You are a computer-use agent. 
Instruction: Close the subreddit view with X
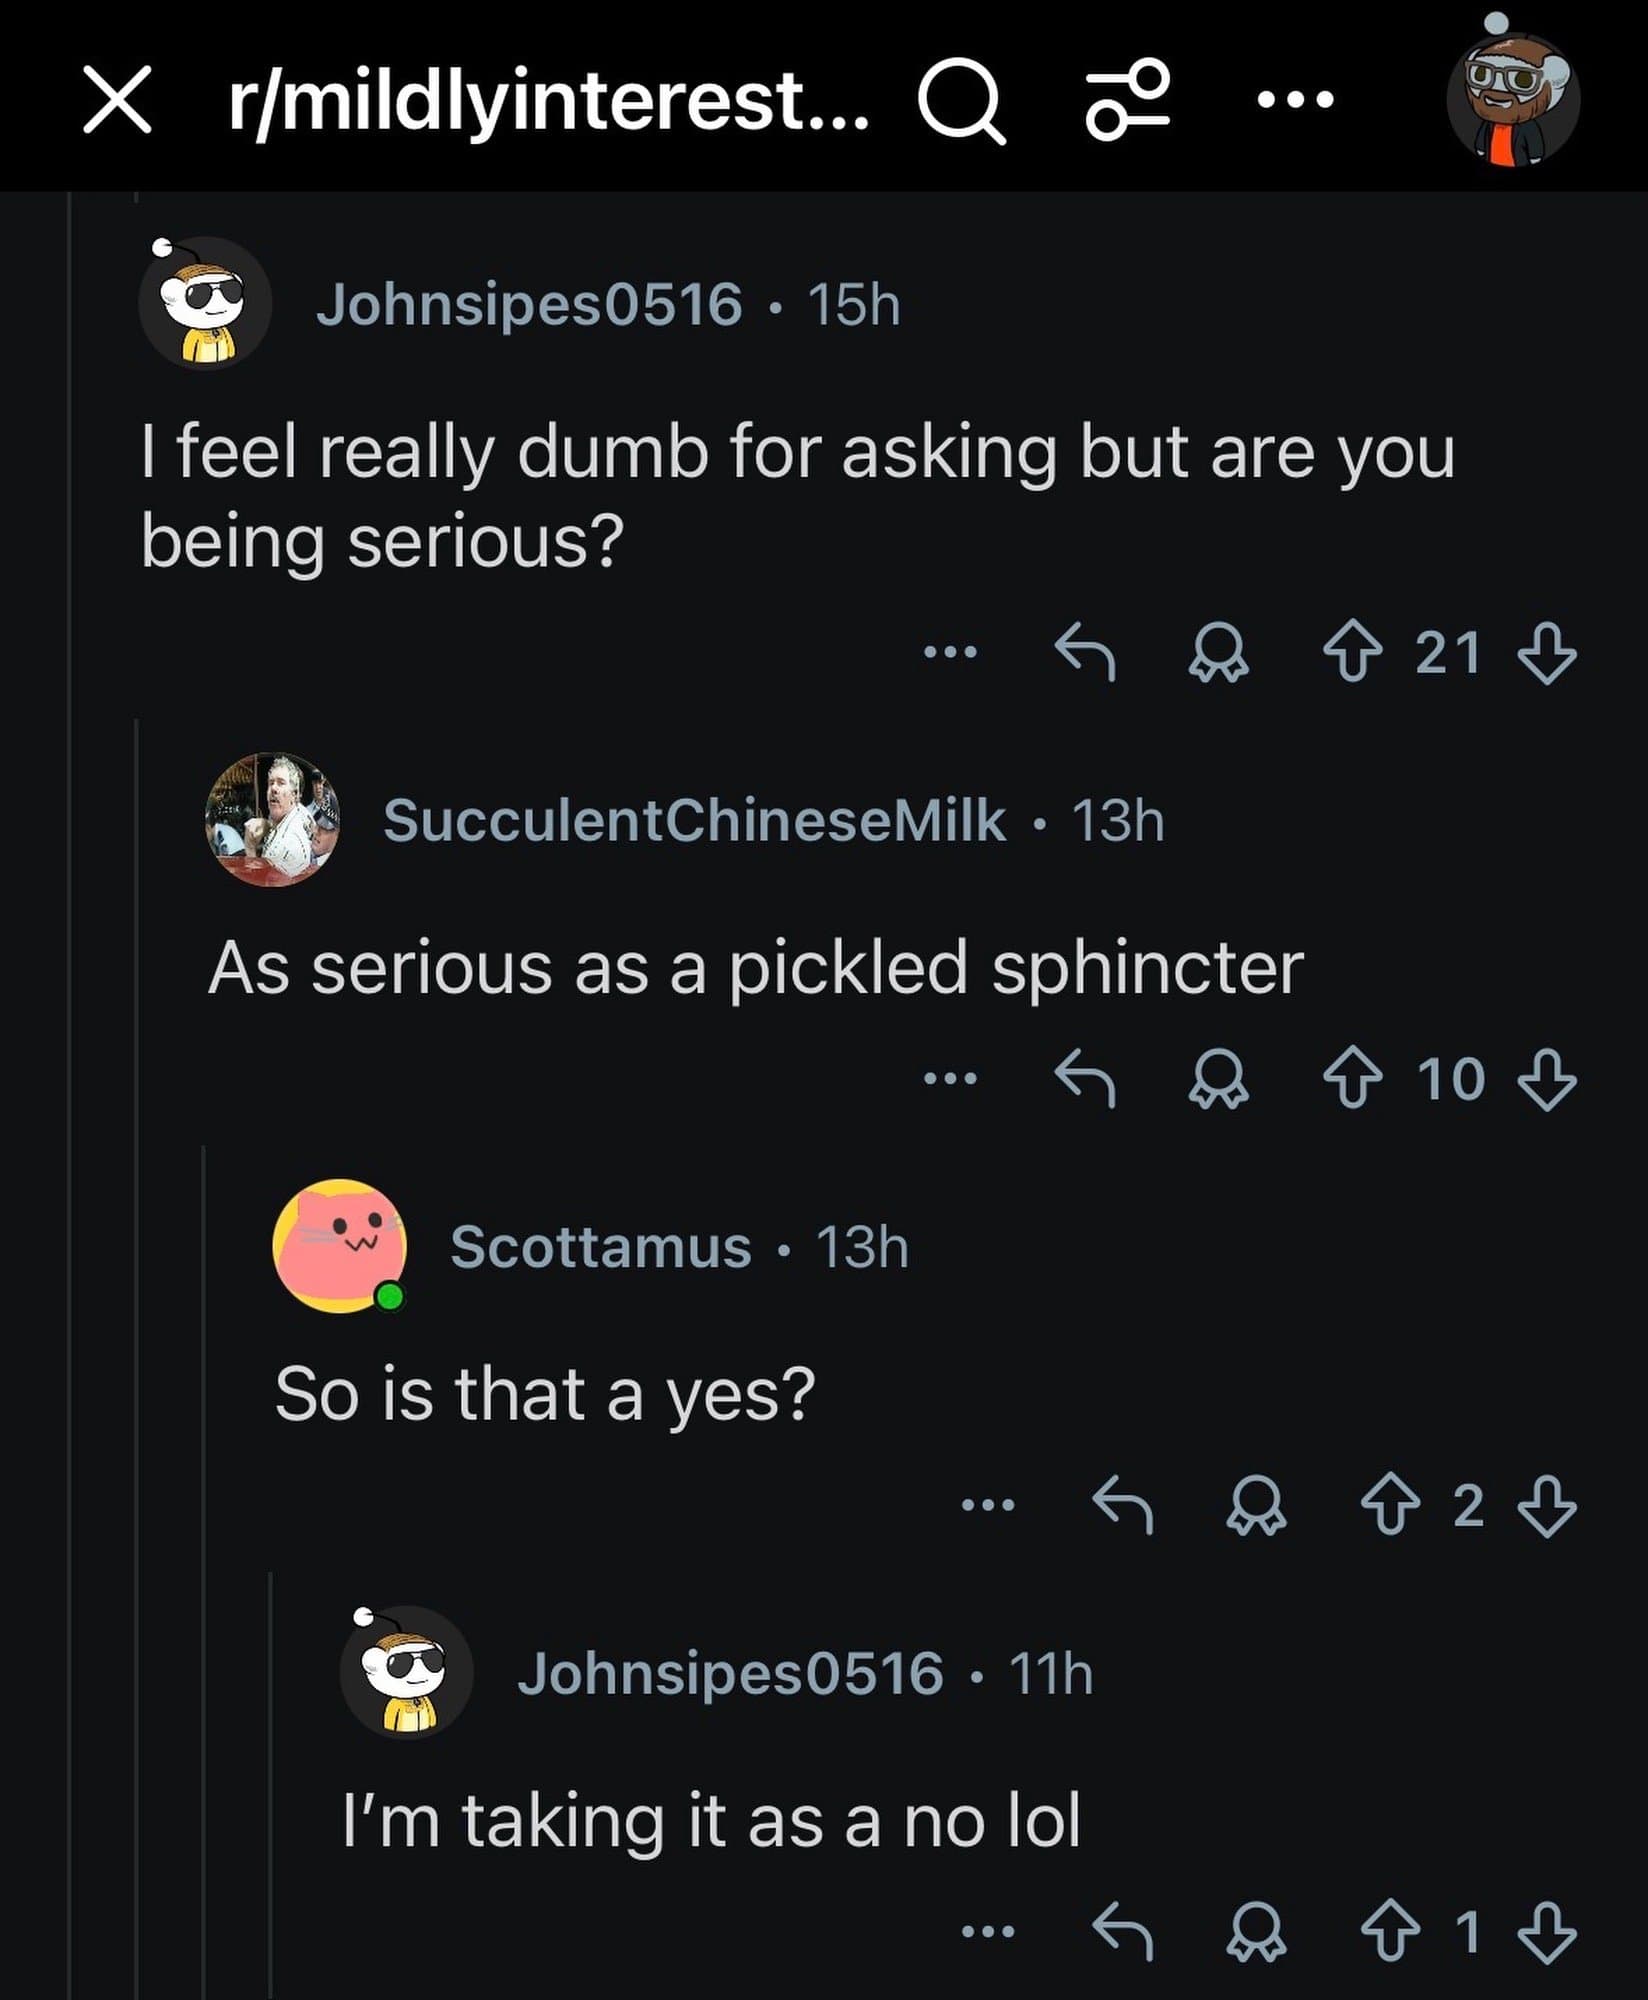(117, 99)
